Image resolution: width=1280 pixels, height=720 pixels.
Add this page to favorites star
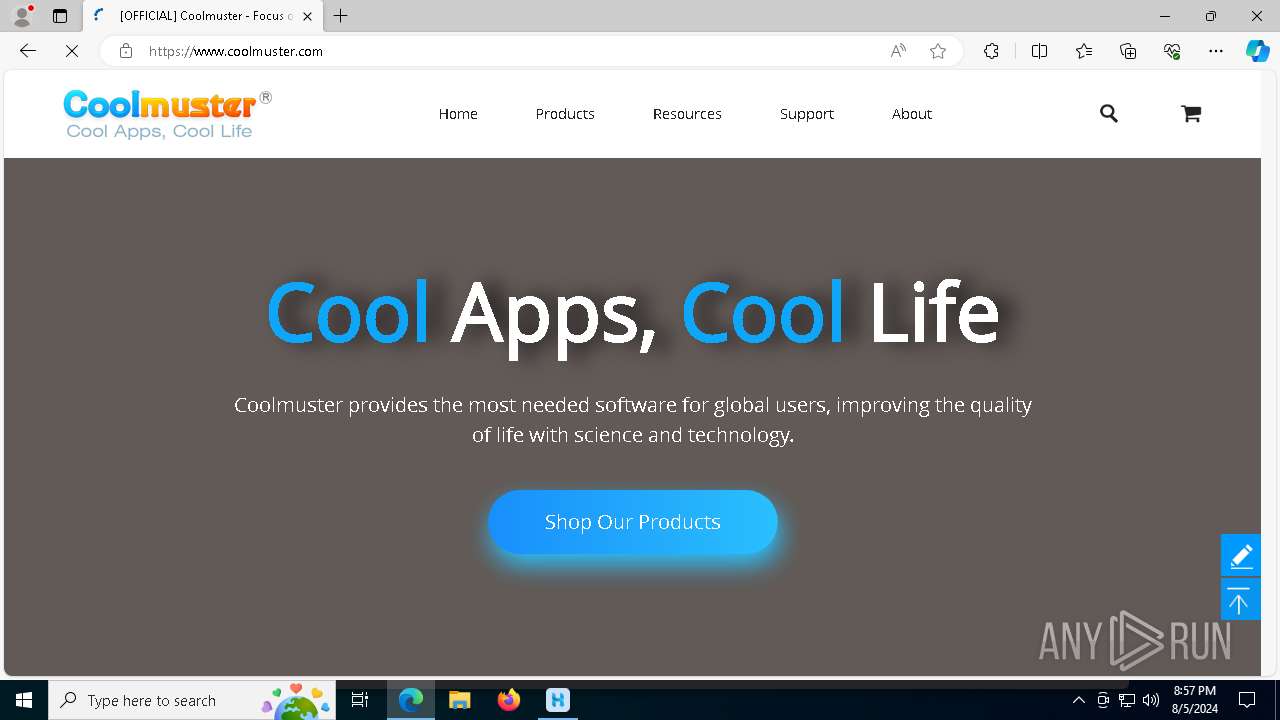(x=938, y=51)
